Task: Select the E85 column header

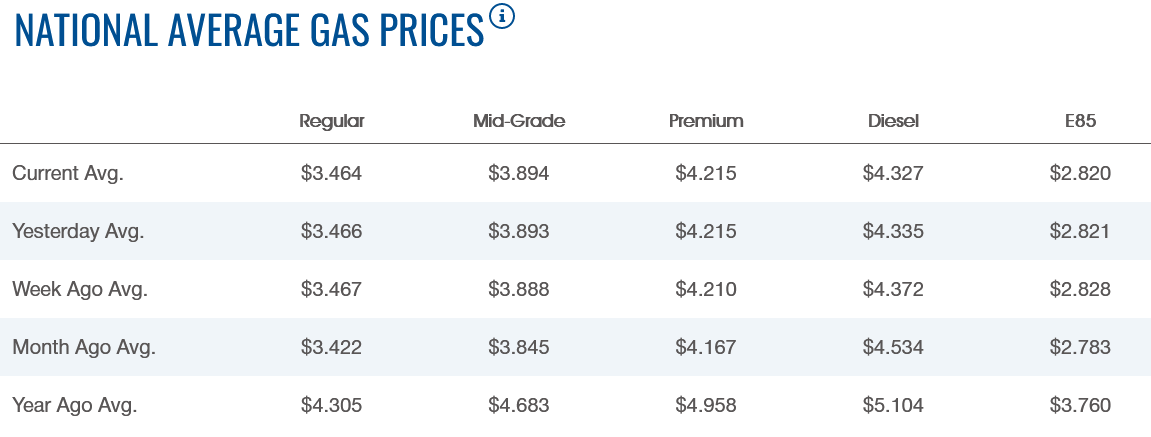Action: click(x=1081, y=121)
